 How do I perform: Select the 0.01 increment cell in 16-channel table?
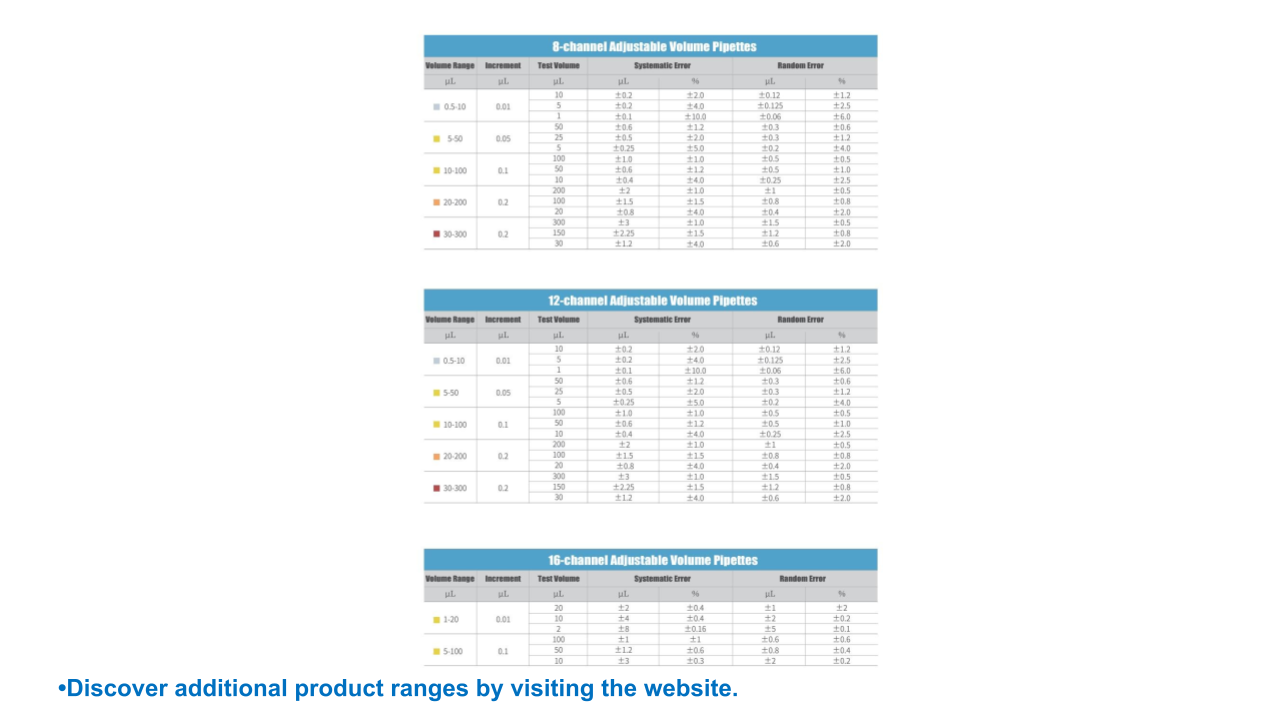503,620
